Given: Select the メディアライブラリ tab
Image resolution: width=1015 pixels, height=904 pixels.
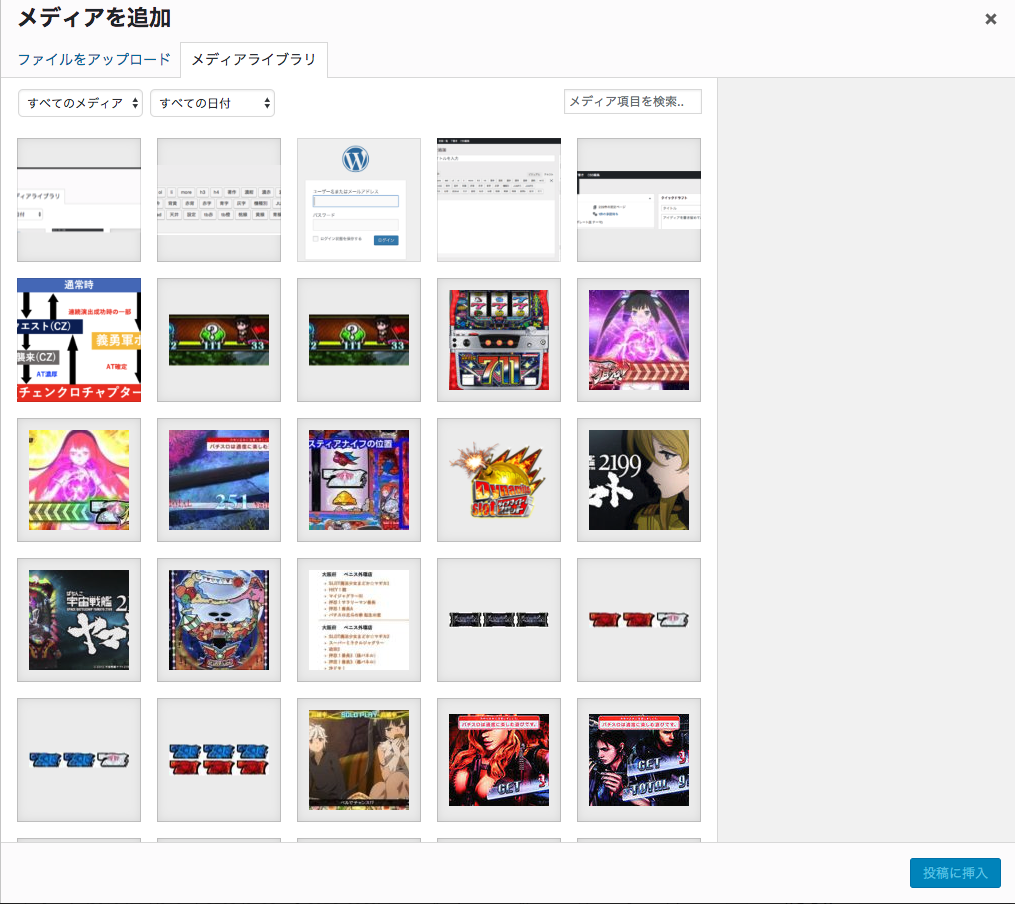Looking at the screenshot, I should (x=254, y=60).
